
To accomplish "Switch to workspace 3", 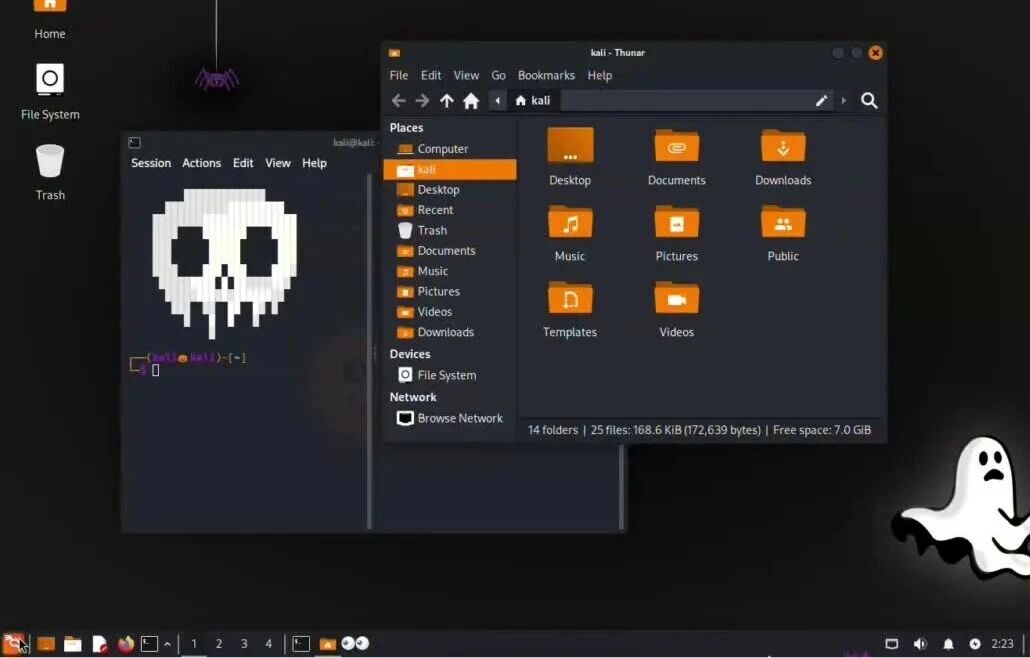I will [x=244, y=644].
